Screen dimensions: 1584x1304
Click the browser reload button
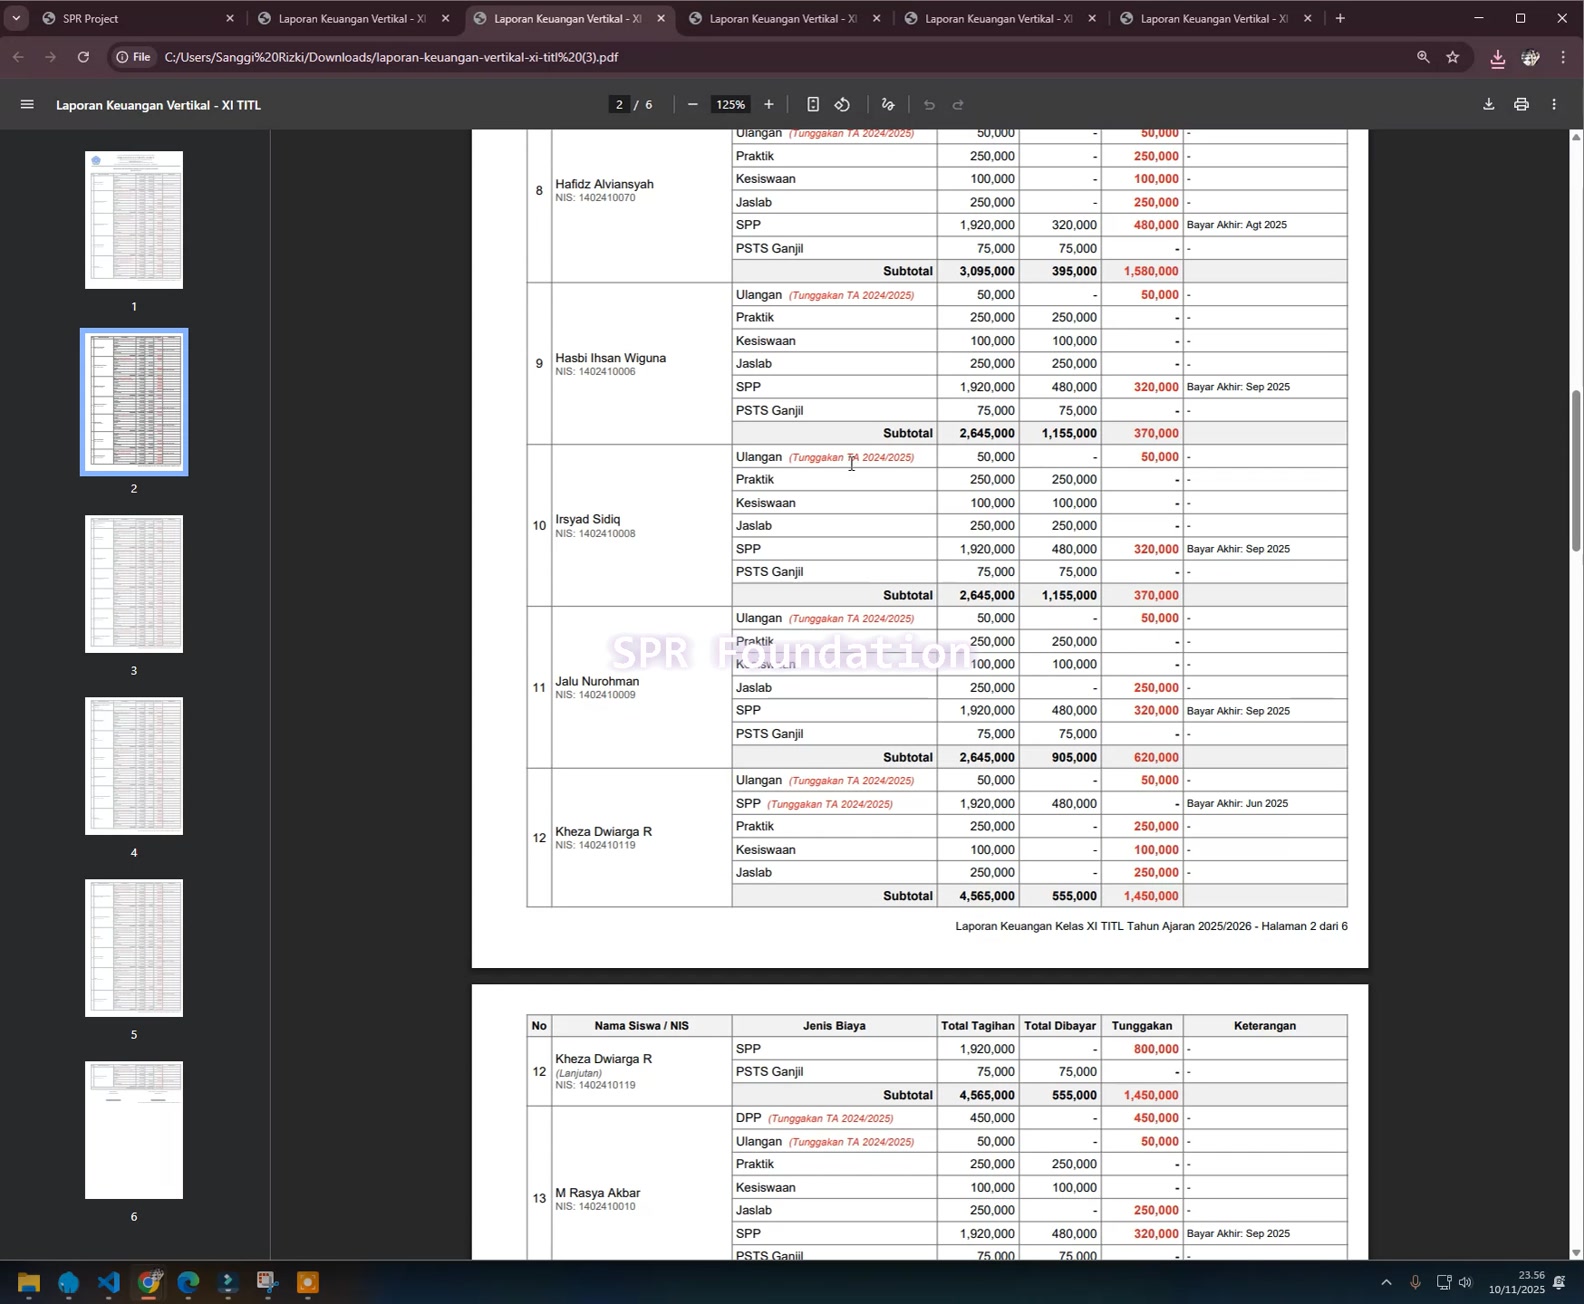click(x=83, y=57)
